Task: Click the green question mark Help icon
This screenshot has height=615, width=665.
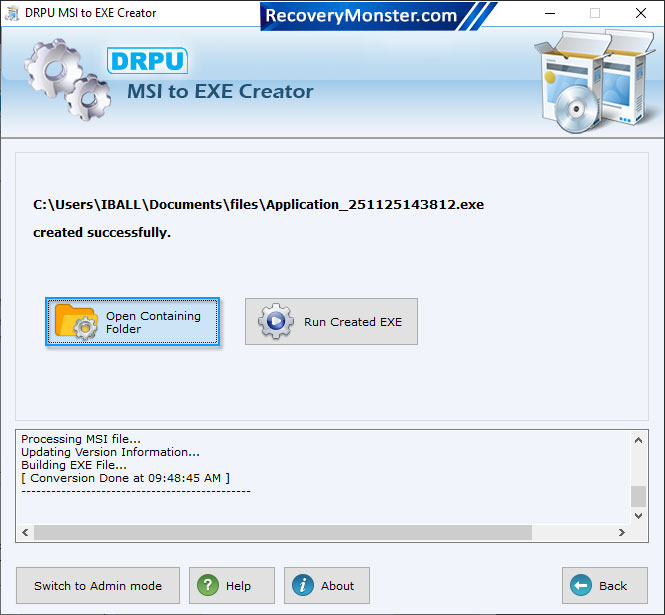Action: (206, 586)
